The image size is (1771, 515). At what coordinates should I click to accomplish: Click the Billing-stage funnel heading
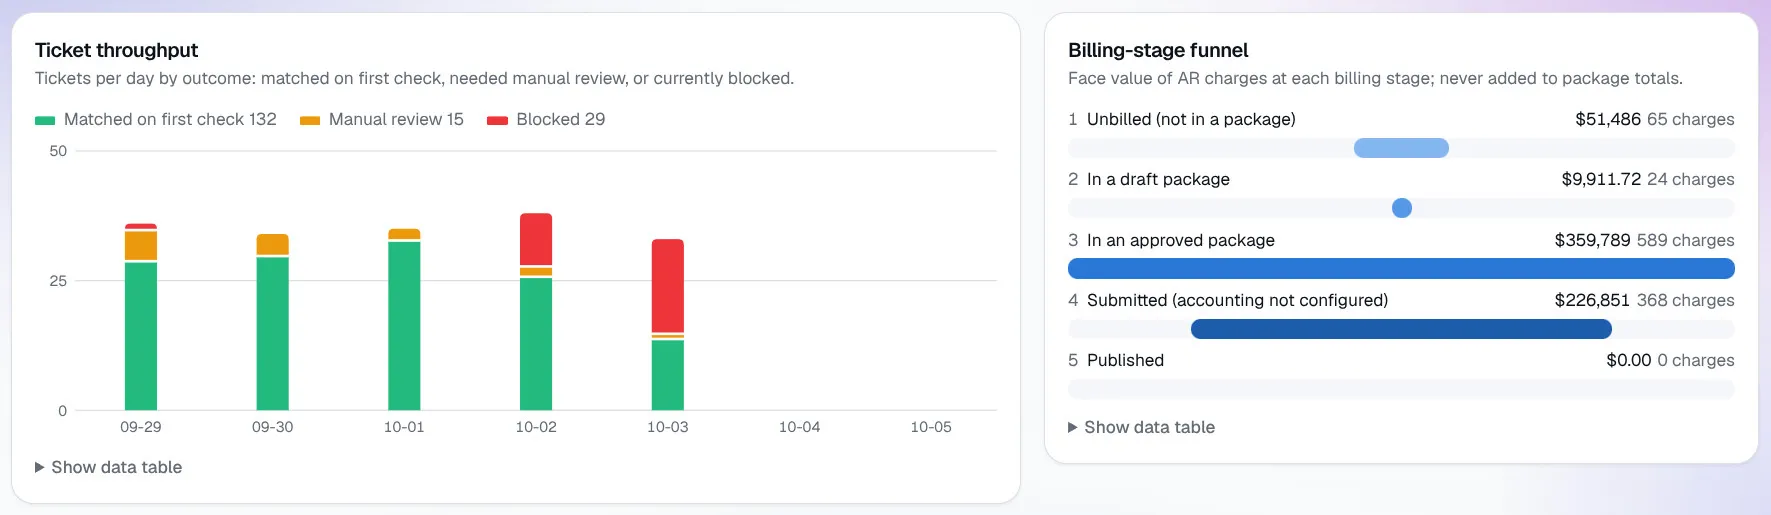tap(1158, 50)
